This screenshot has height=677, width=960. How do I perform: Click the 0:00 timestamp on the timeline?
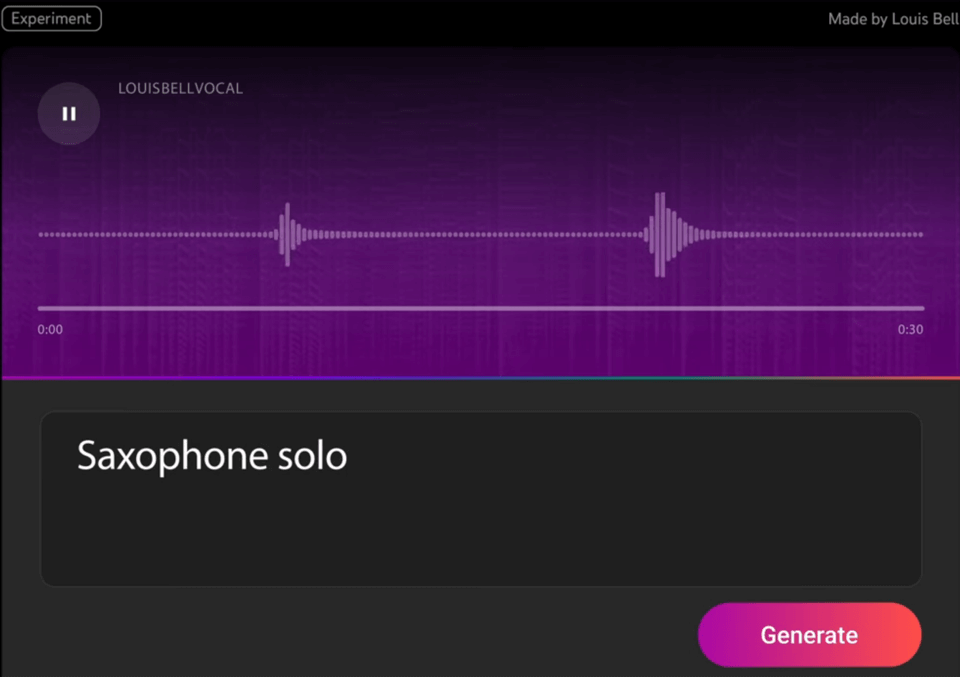coord(49,329)
